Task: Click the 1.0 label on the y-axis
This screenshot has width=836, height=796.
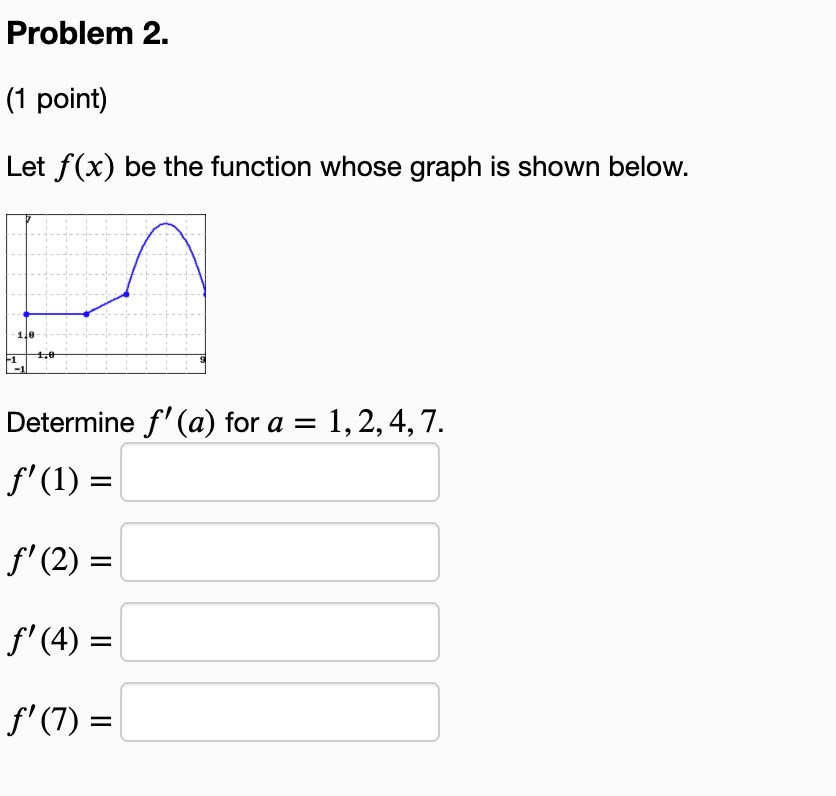Action: pos(25,335)
